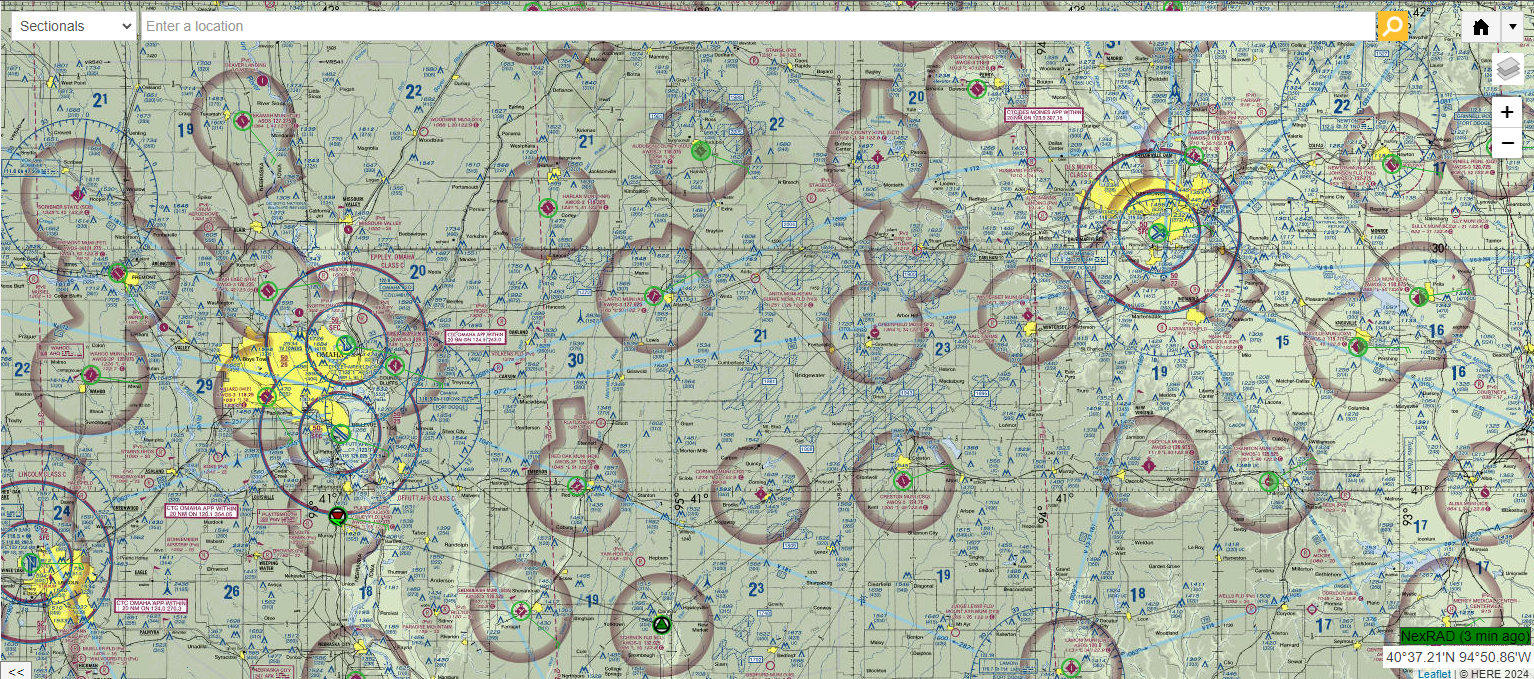Click the green-circled Des Moines airport marker

click(1157, 233)
